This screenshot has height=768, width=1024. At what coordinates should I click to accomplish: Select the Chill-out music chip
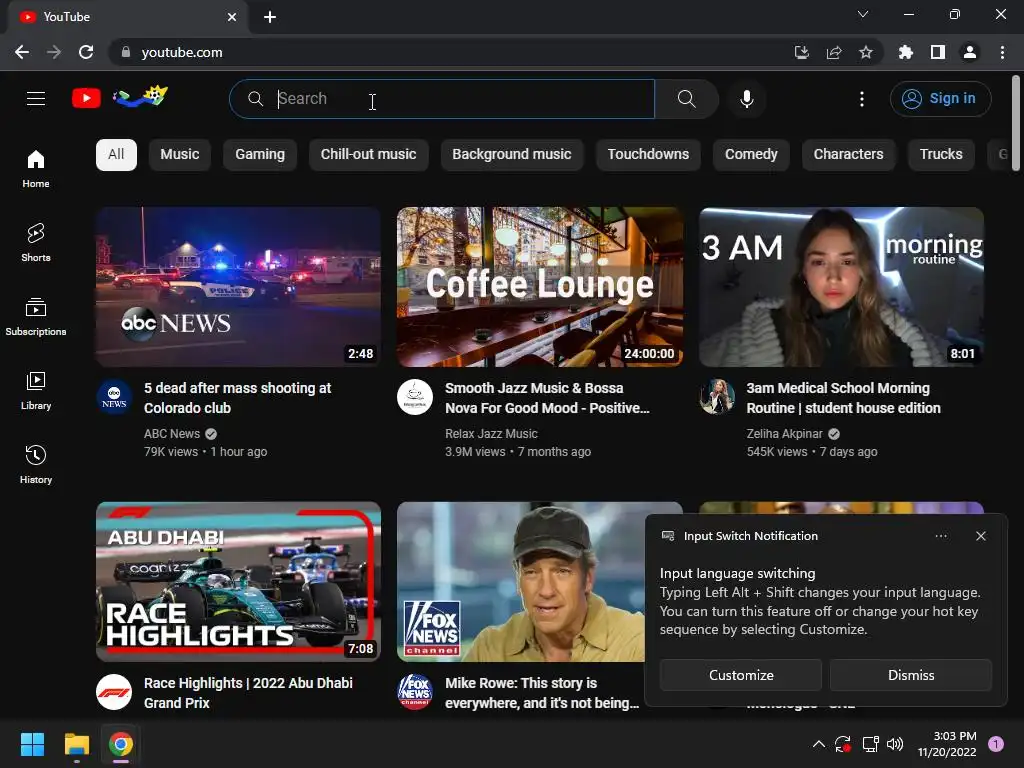tap(368, 155)
